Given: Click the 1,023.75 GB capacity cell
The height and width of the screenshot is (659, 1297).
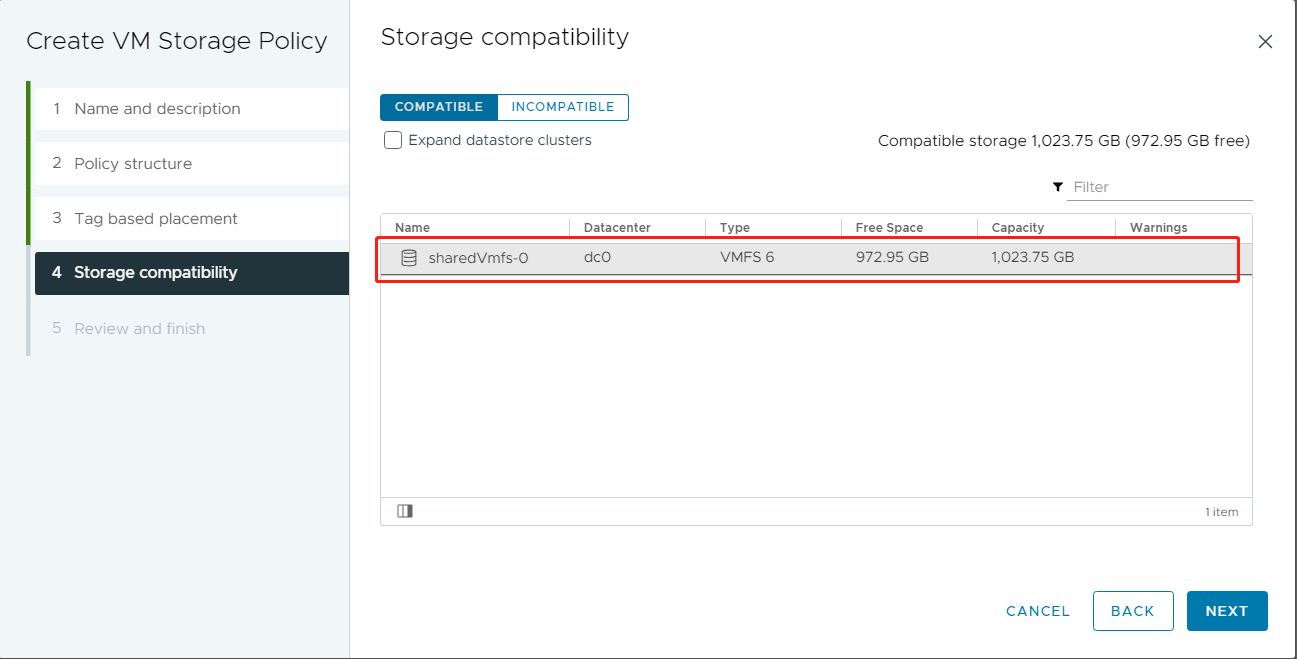Looking at the screenshot, I should pyautogui.click(x=1033, y=258).
